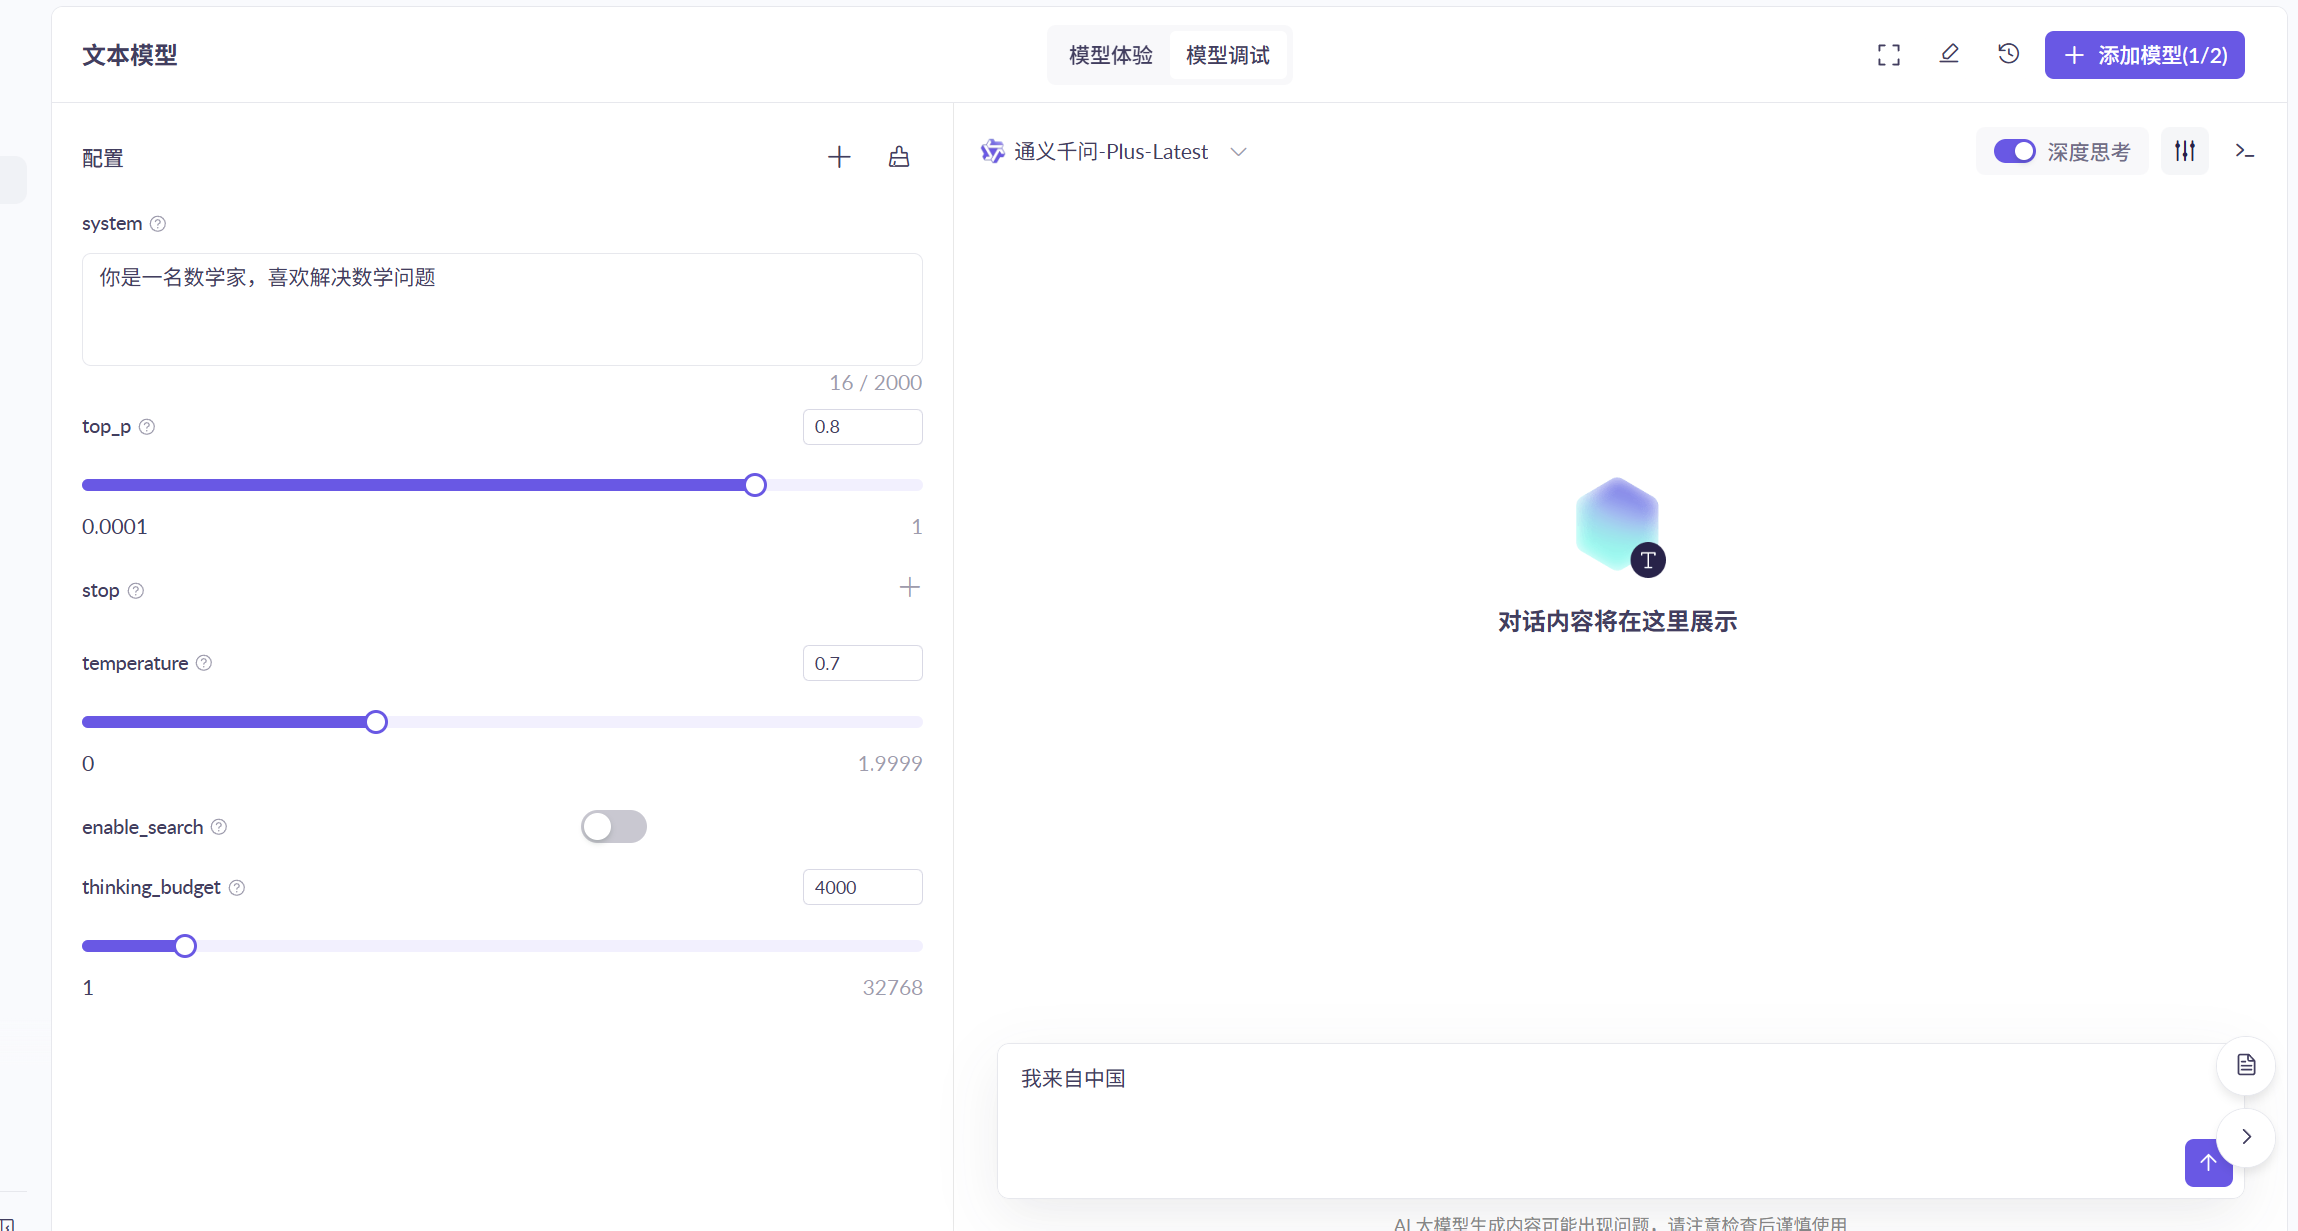Expand the right side chevron panel
The height and width of the screenshot is (1231, 2298).
pyautogui.click(x=2245, y=1137)
